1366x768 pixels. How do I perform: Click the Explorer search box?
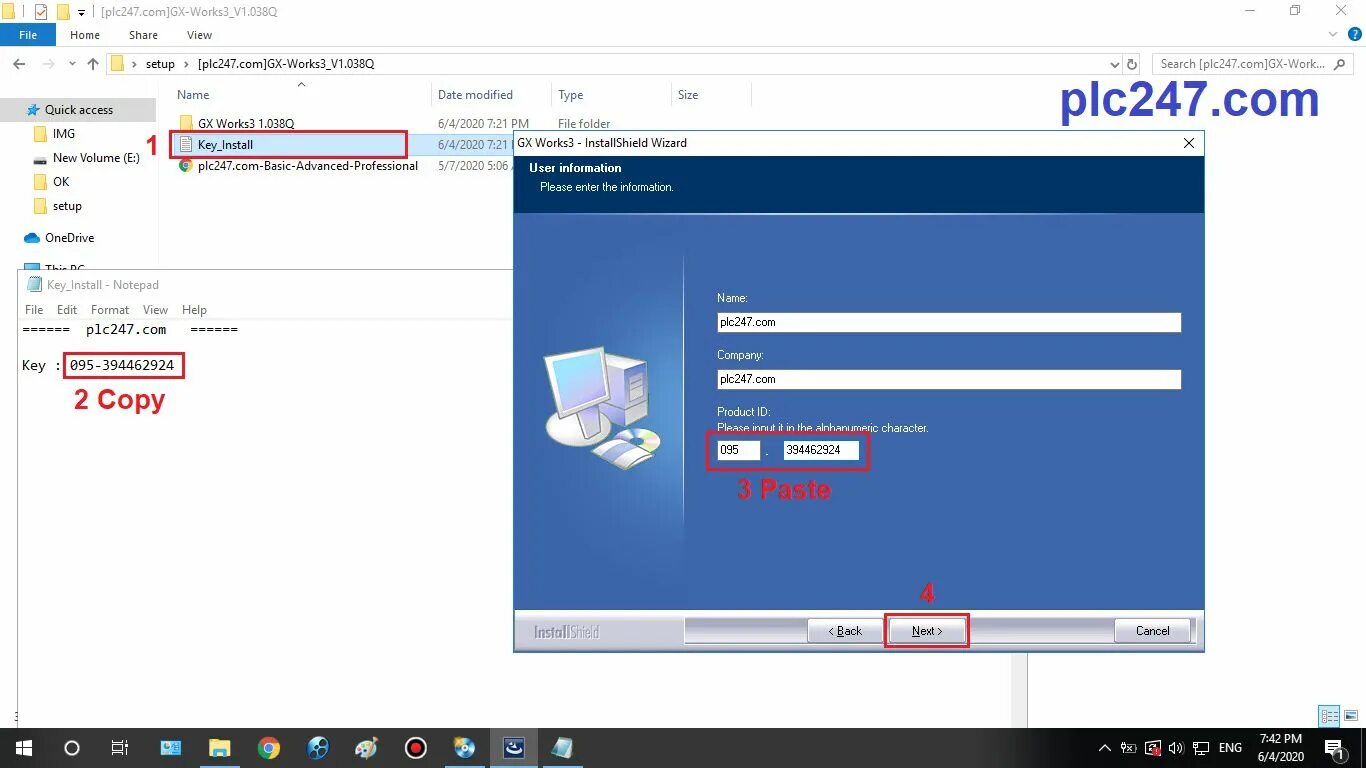1253,64
